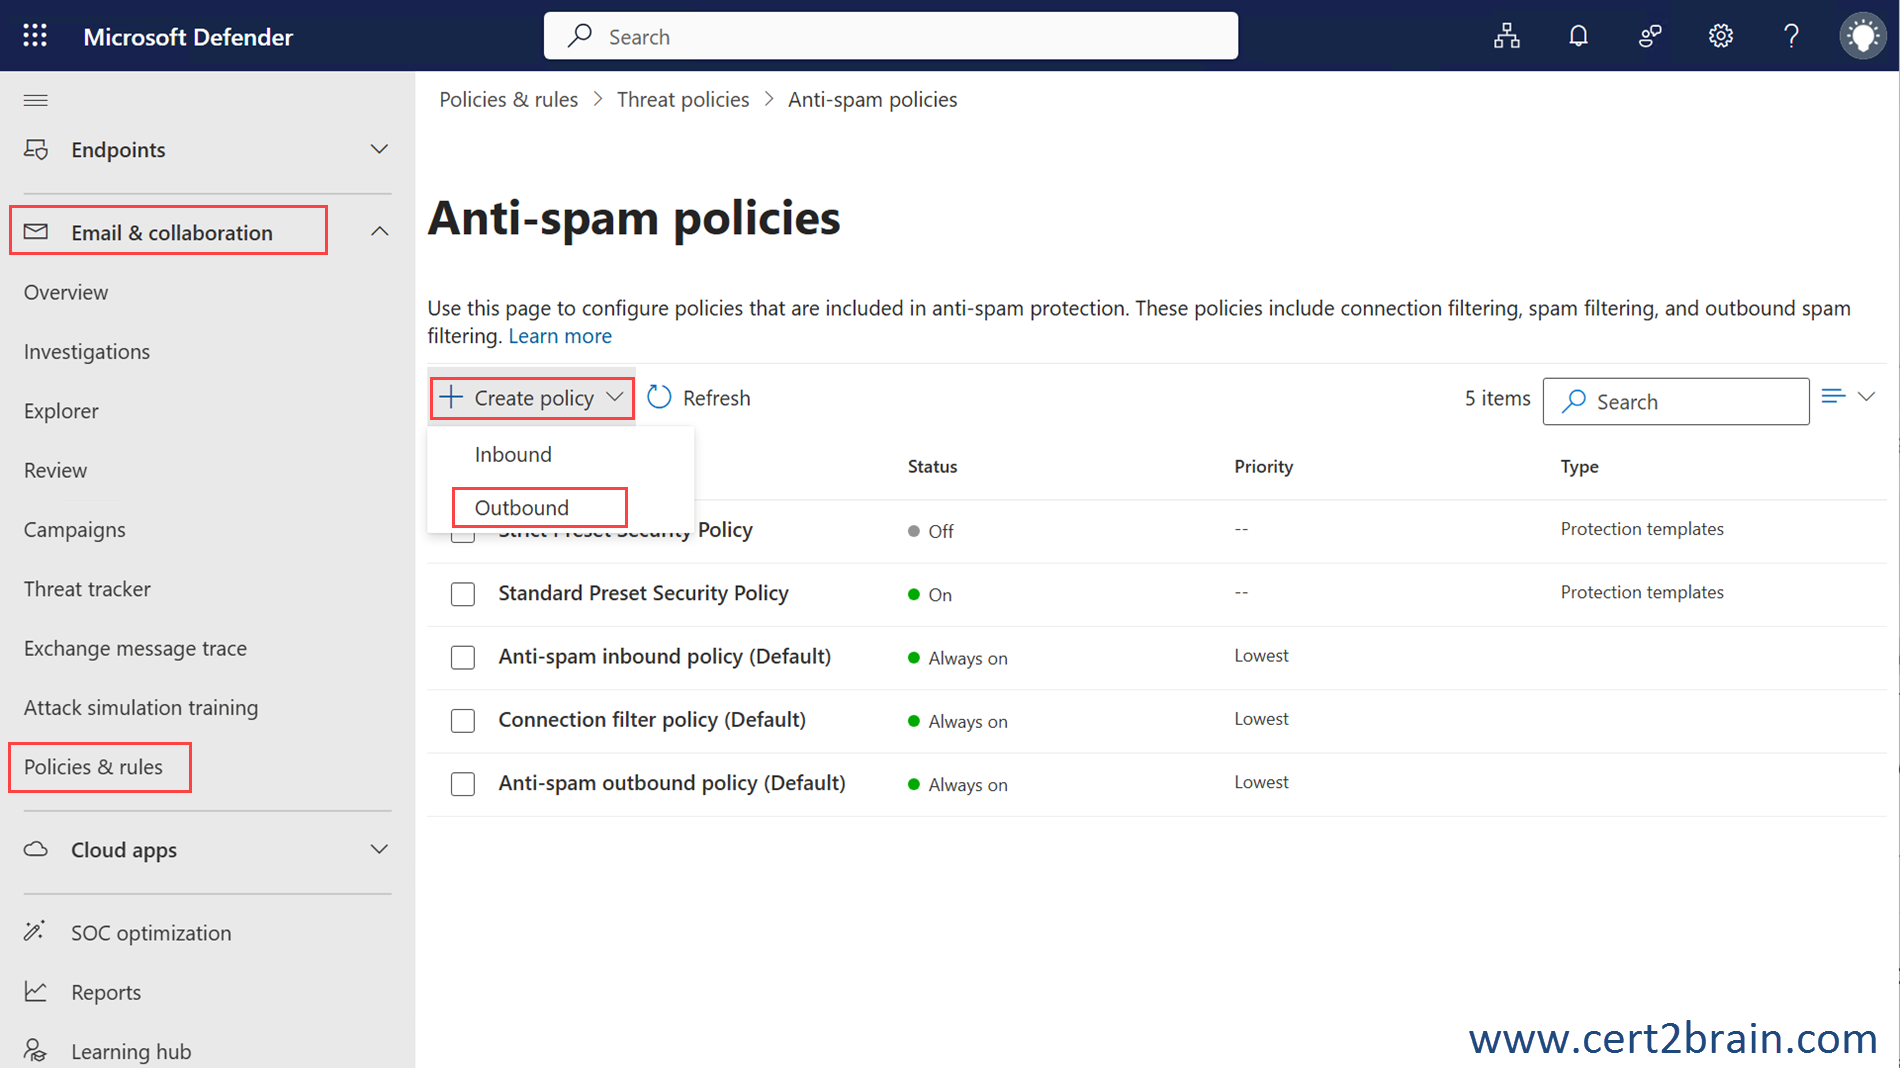Click the help question mark icon
This screenshot has height=1068, width=1900.
coord(1791,36)
